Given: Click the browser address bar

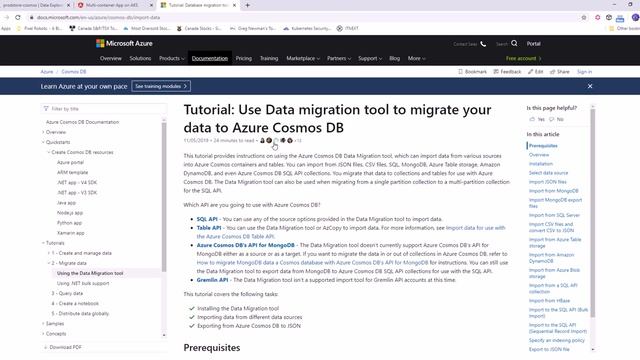Looking at the screenshot, I should (302, 17).
